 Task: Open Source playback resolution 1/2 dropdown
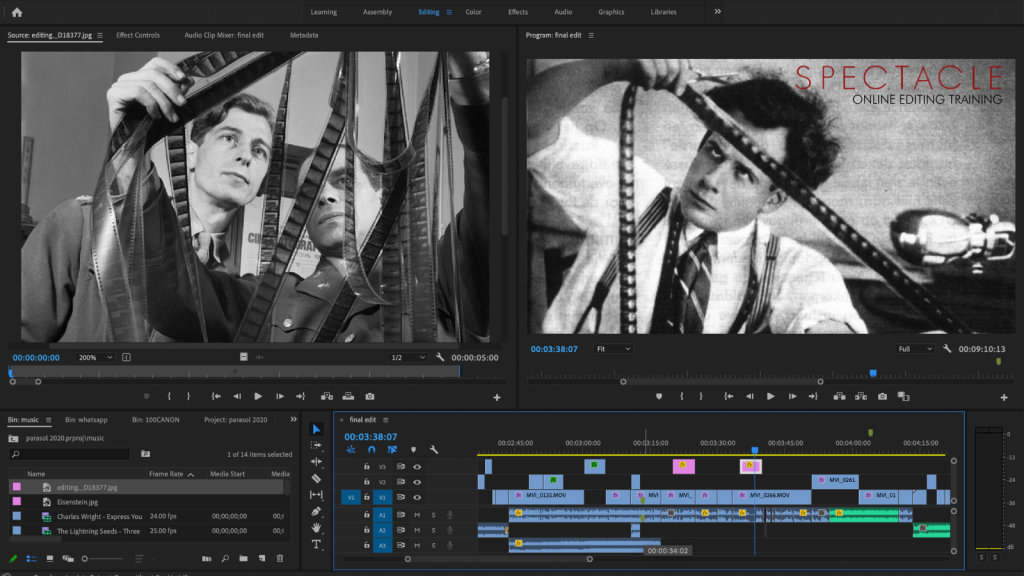408,357
